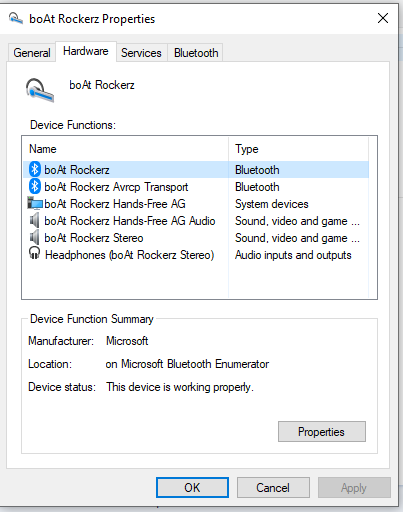Click the Microsoft manufacturer value

point(127,341)
